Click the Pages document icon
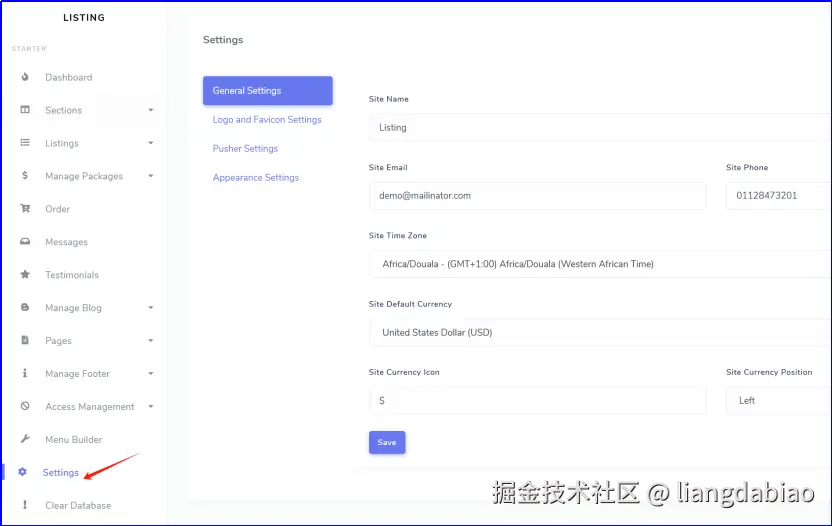 tap(25, 340)
